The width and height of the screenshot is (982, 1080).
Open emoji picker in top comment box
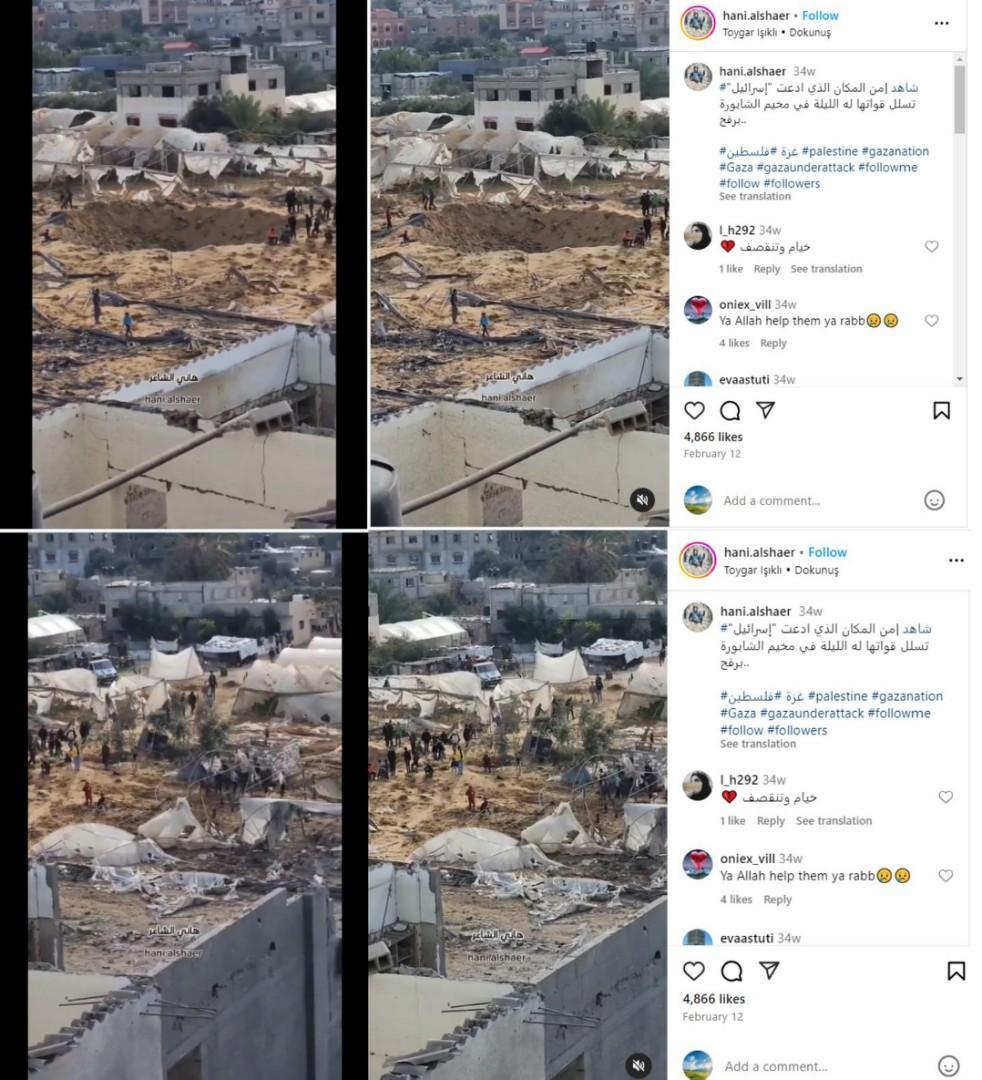click(934, 500)
